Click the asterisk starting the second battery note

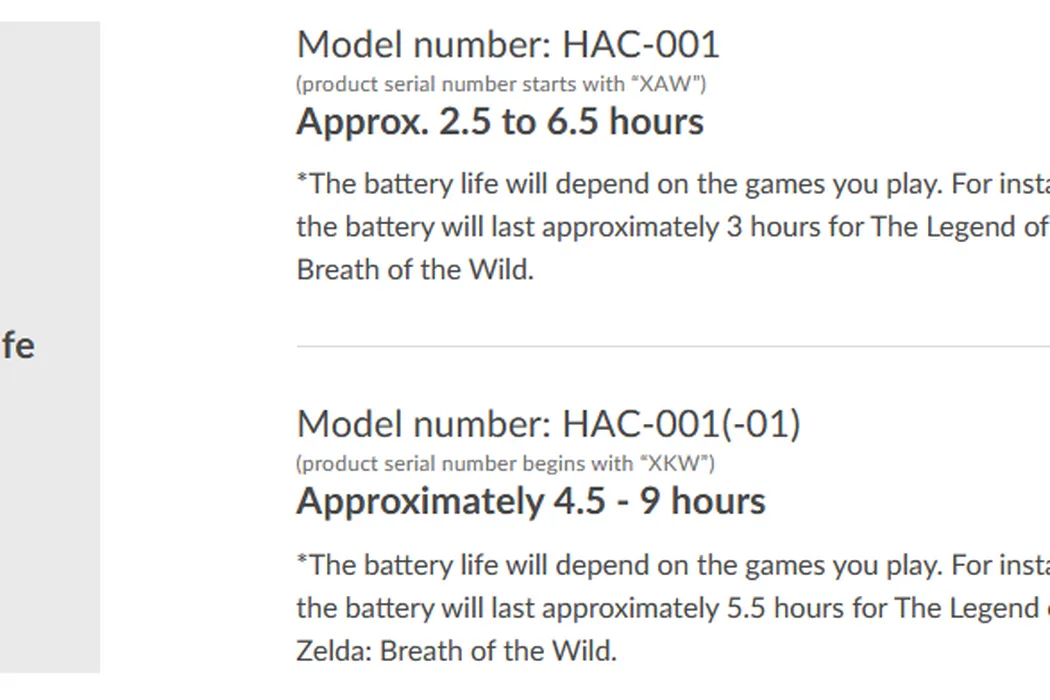click(302, 561)
